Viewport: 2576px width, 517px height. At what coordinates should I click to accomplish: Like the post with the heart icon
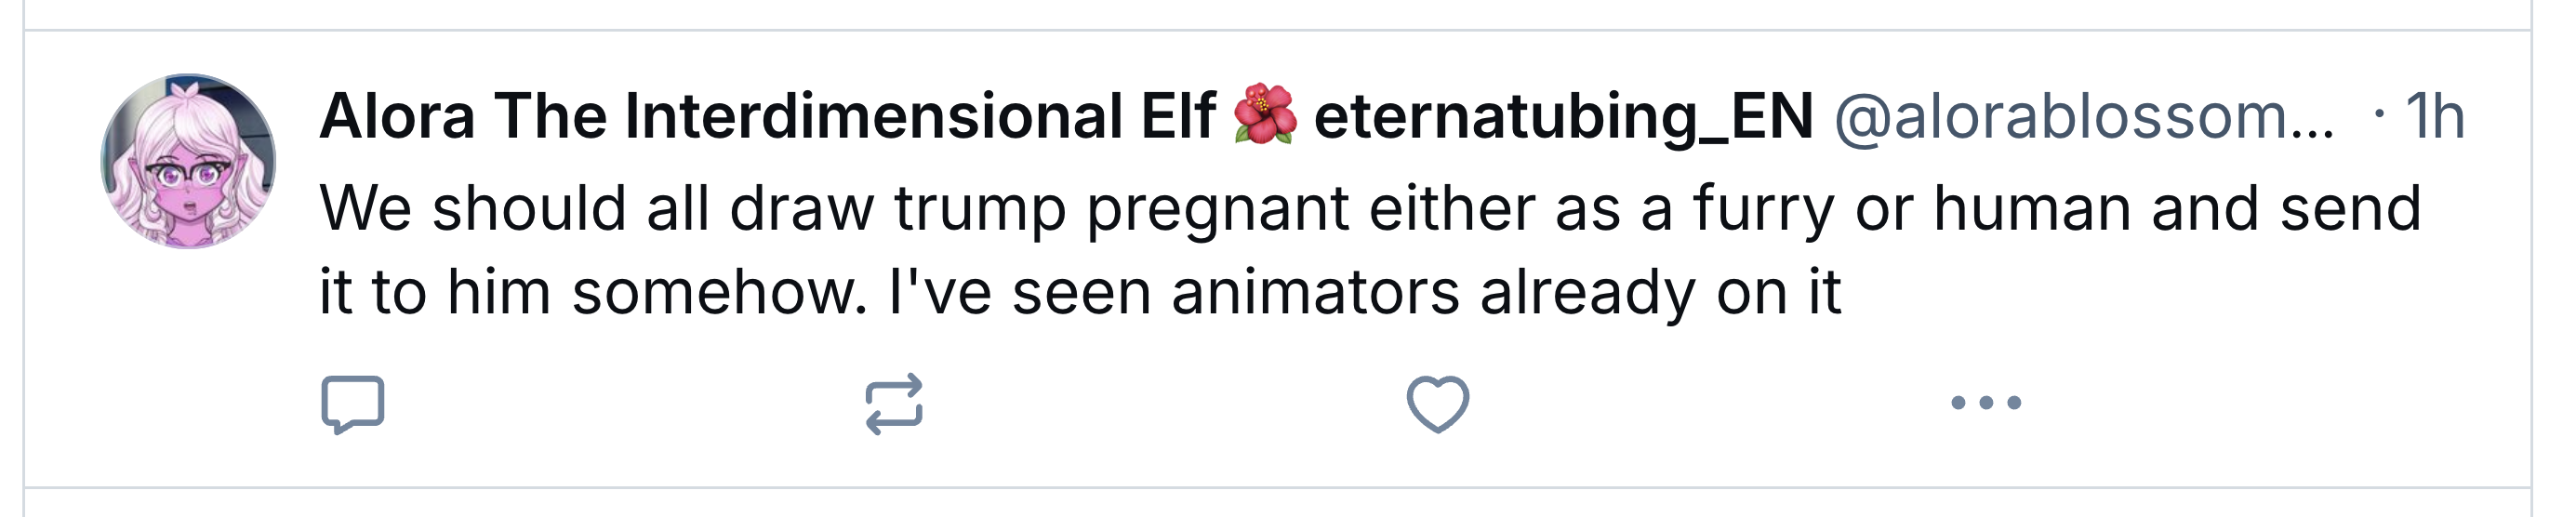1437,404
